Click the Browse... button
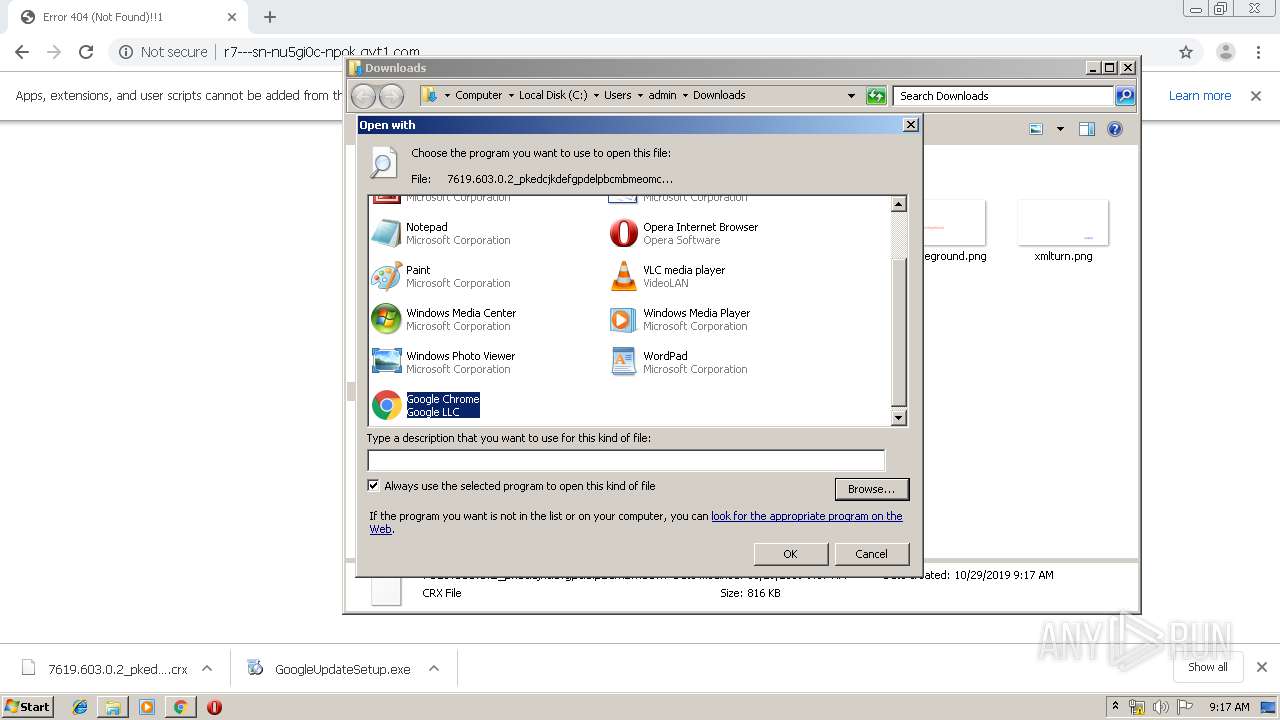The height and width of the screenshot is (720, 1280). click(871, 489)
